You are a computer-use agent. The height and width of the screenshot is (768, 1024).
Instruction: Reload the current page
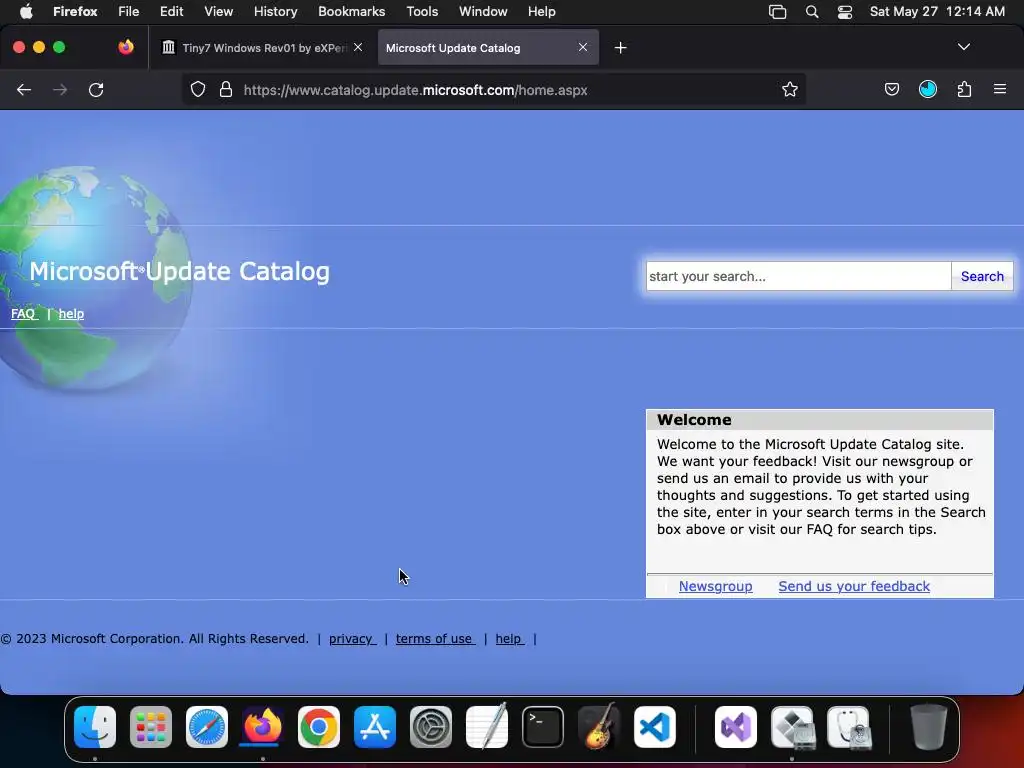pyautogui.click(x=96, y=89)
